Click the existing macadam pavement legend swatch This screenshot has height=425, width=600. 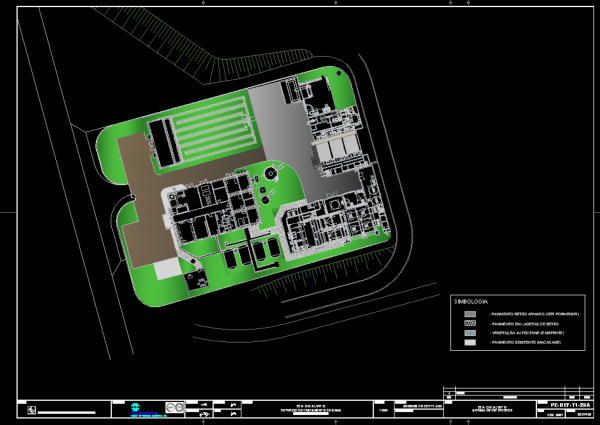(469, 343)
